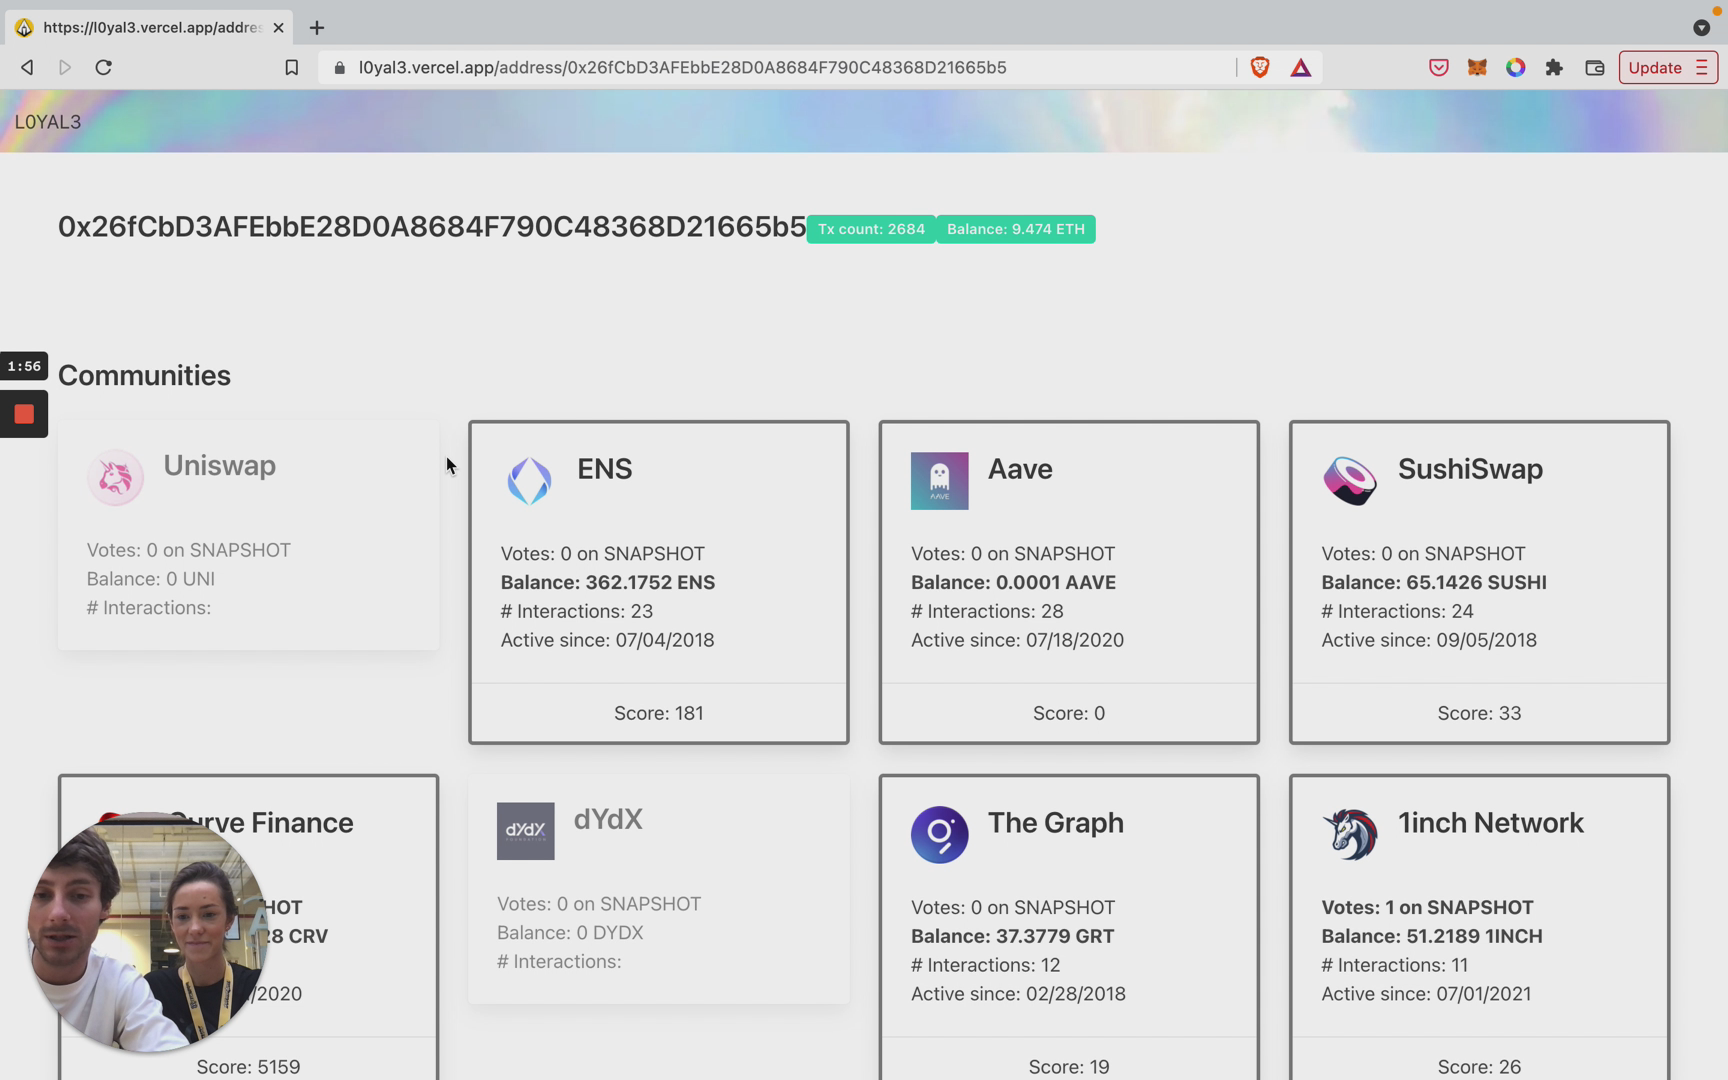Open the extensions puzzle icon
This screenshot has width=1728, height=1080.
(1554, 67)
